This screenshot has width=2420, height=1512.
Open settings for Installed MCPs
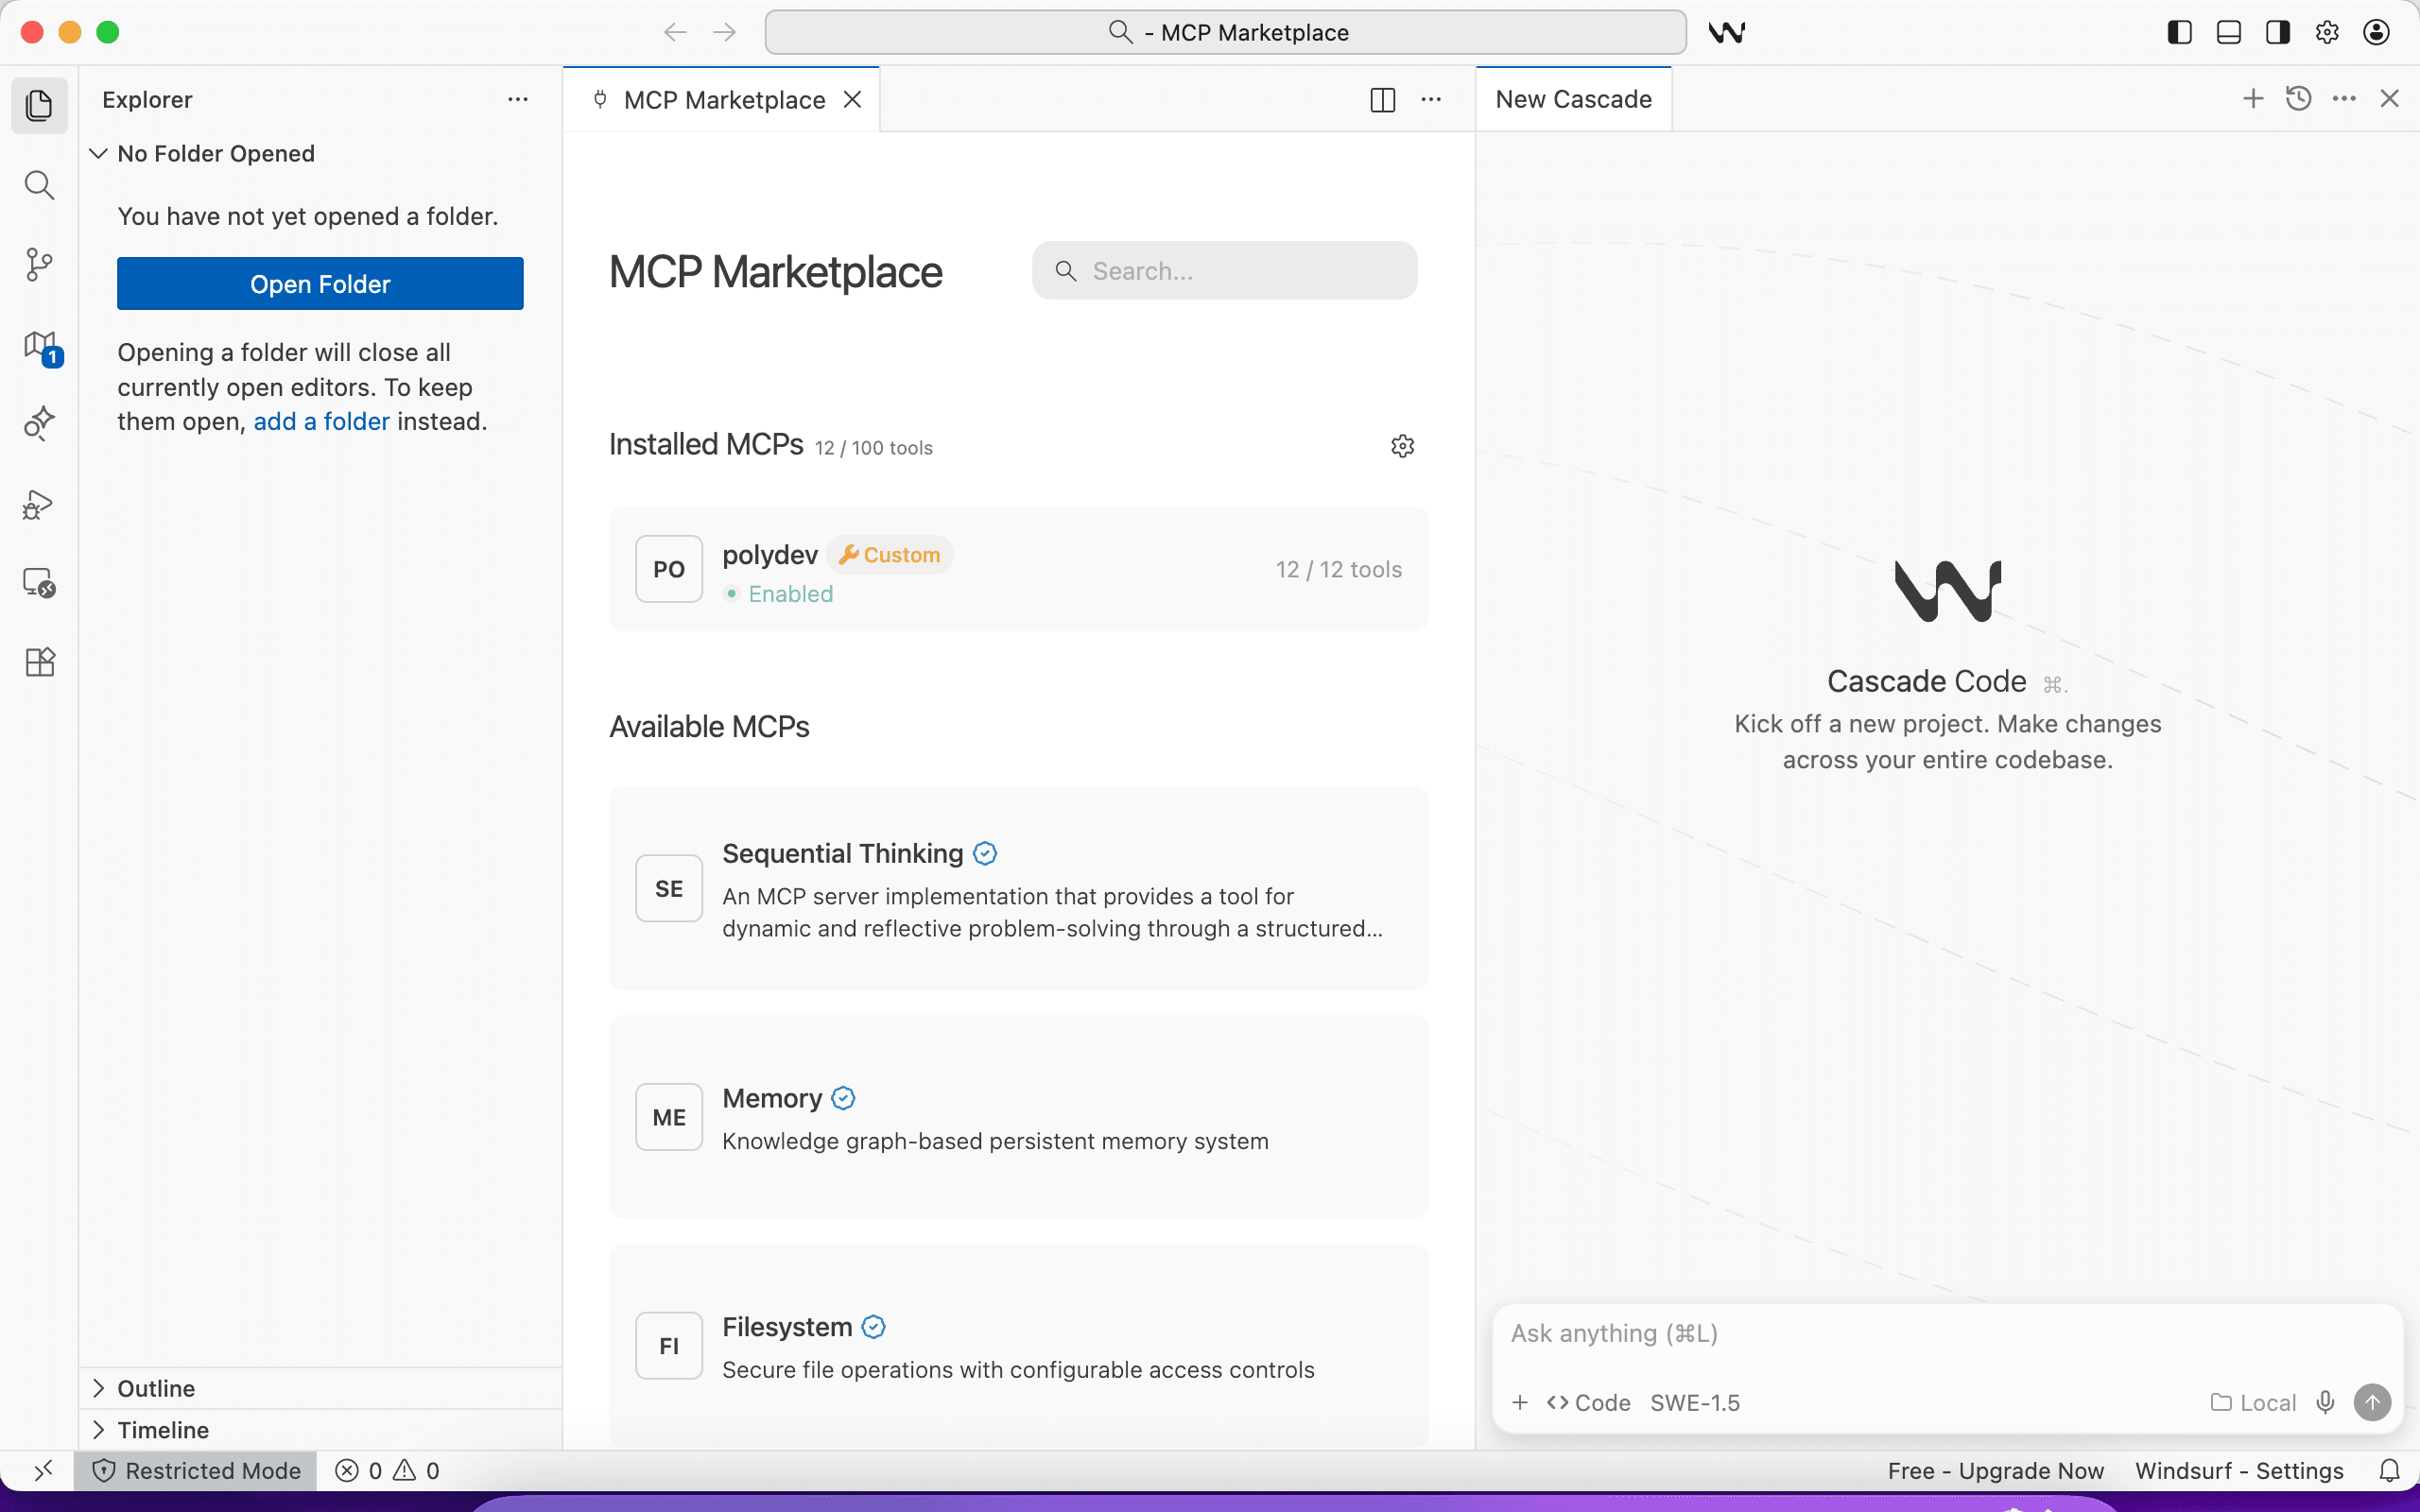(1402, 445)
